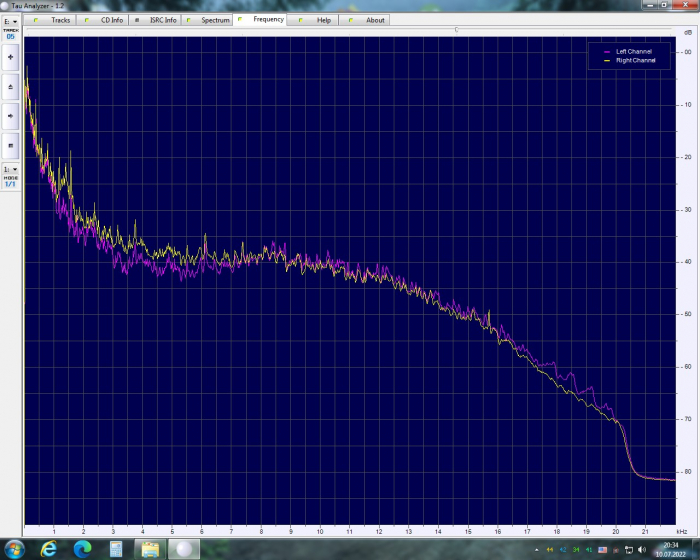Open the E: drive selection dropdown

[x=10, y=20]
